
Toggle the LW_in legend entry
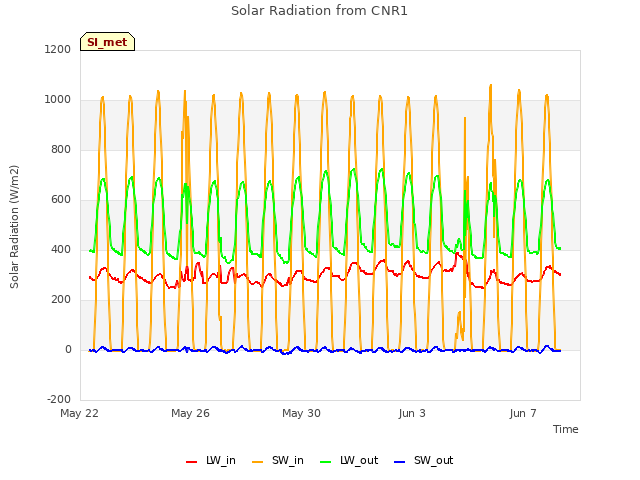pyautogui.click(x=211, y=460)
